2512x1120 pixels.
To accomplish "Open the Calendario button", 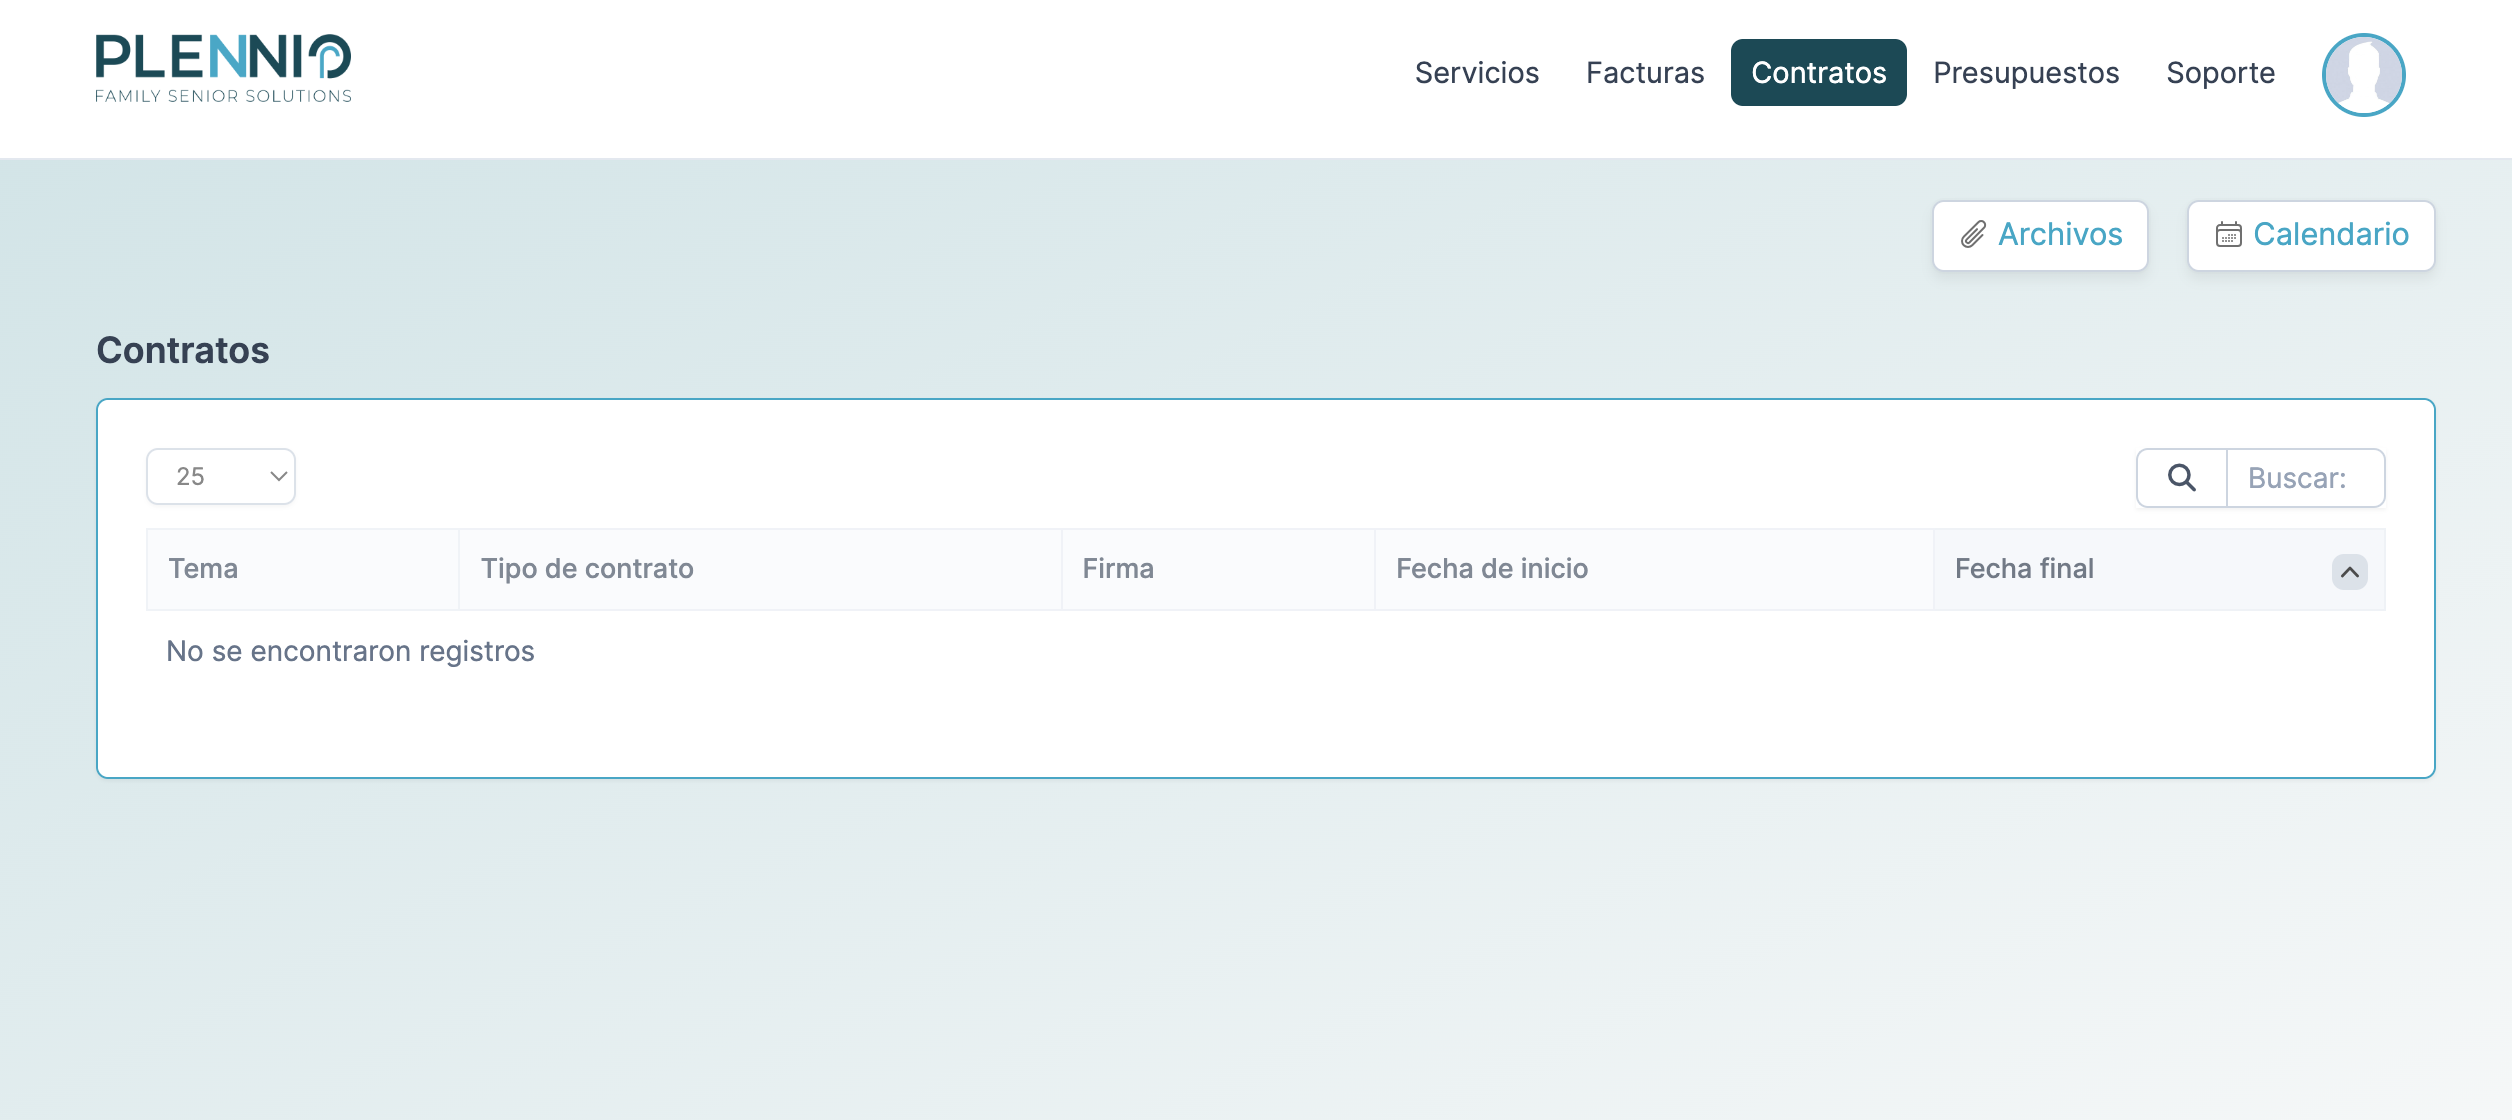I will tap(2311, 235).
